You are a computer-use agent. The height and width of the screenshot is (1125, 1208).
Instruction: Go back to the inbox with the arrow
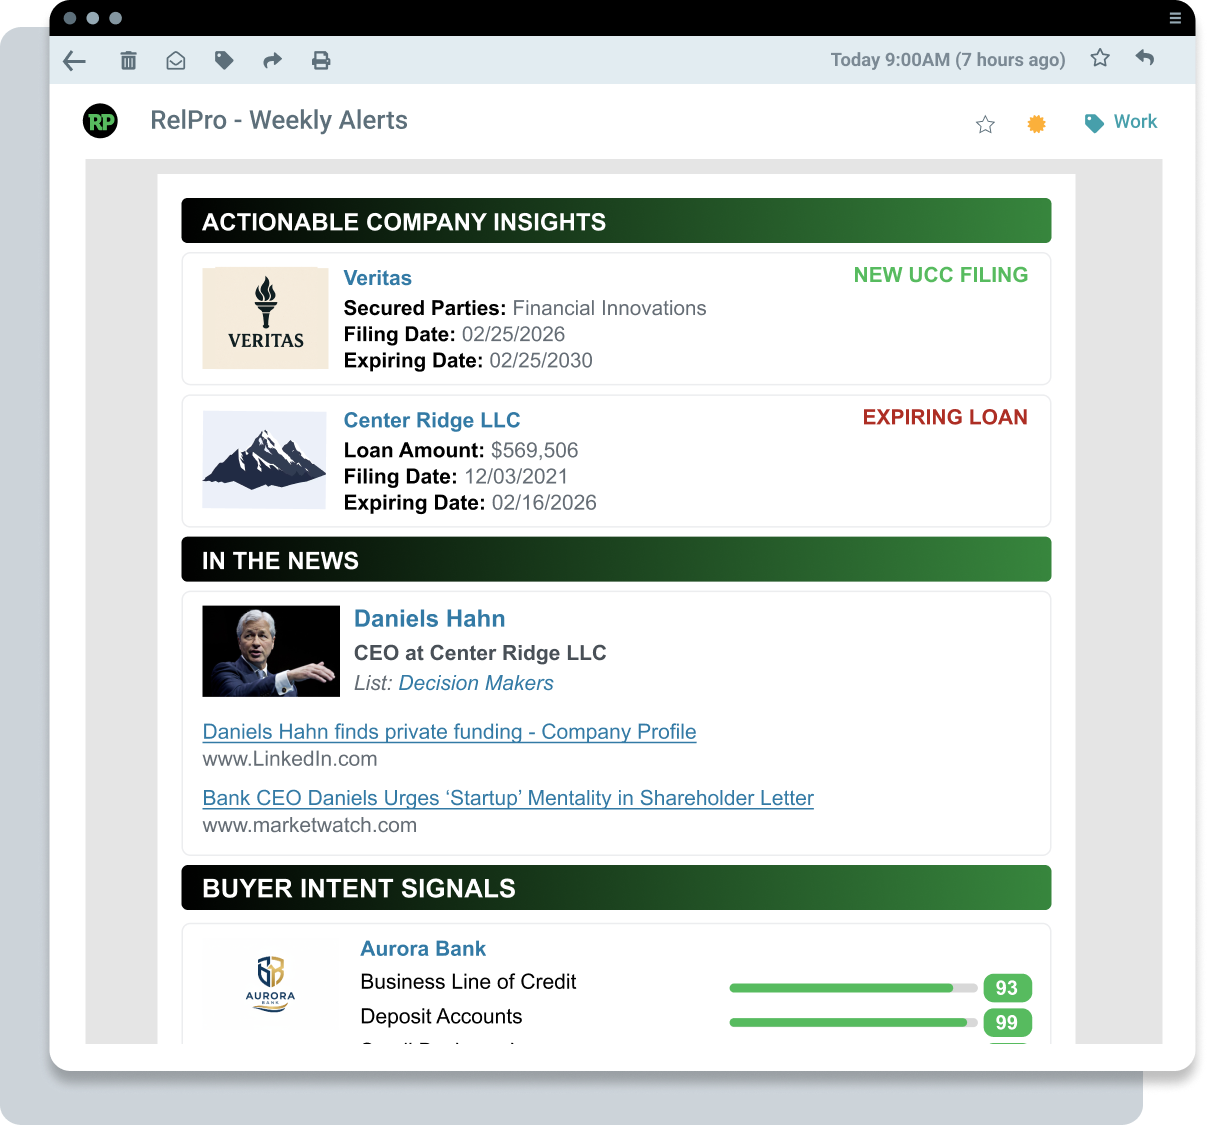(x=74, y=60)
